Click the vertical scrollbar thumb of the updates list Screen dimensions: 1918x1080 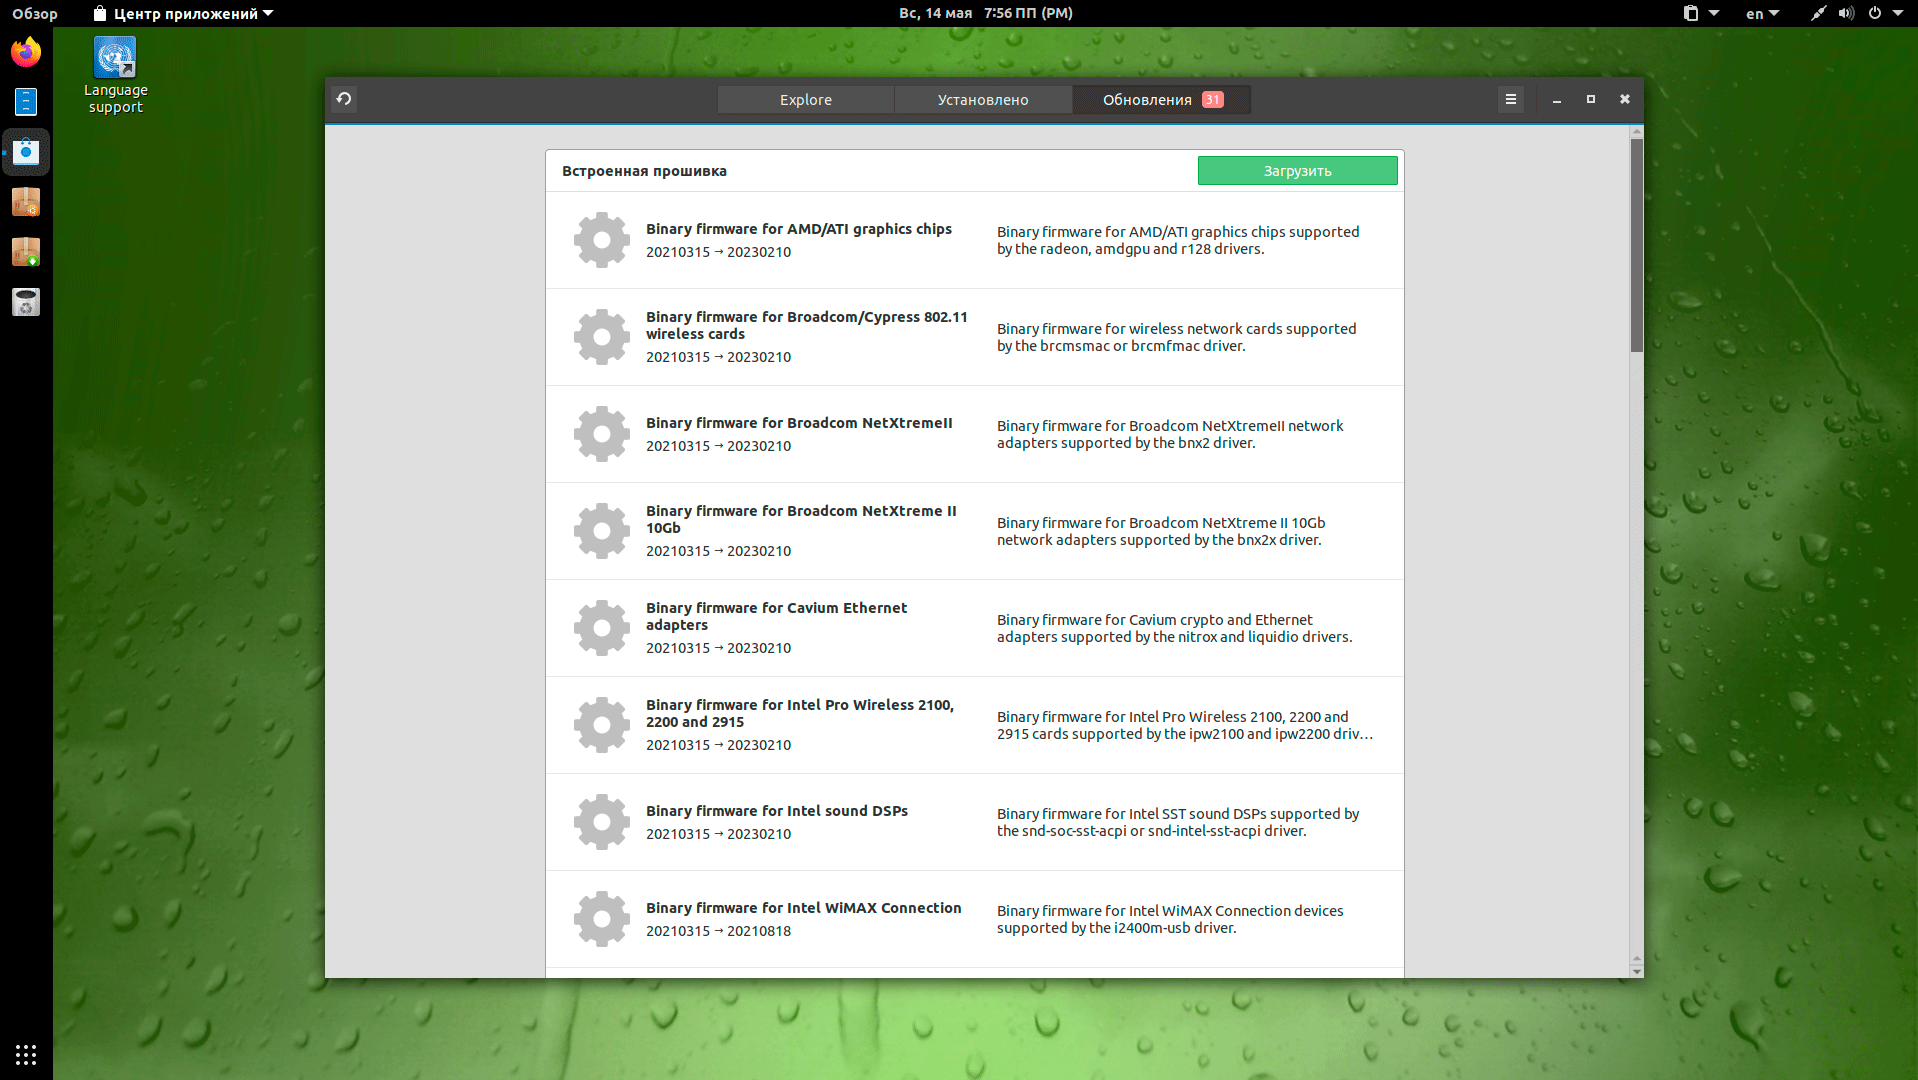pyautogui.click(x=1637, y=245)
